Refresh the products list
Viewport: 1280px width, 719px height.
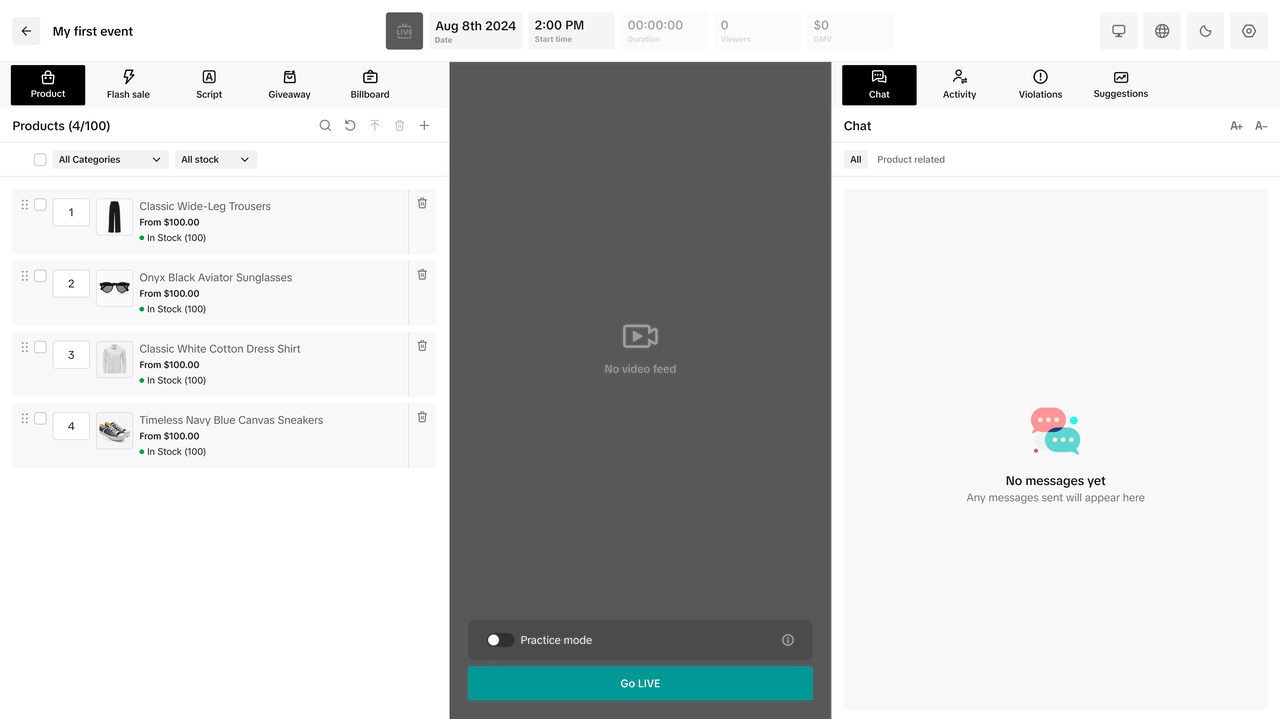tap(350, 126)
